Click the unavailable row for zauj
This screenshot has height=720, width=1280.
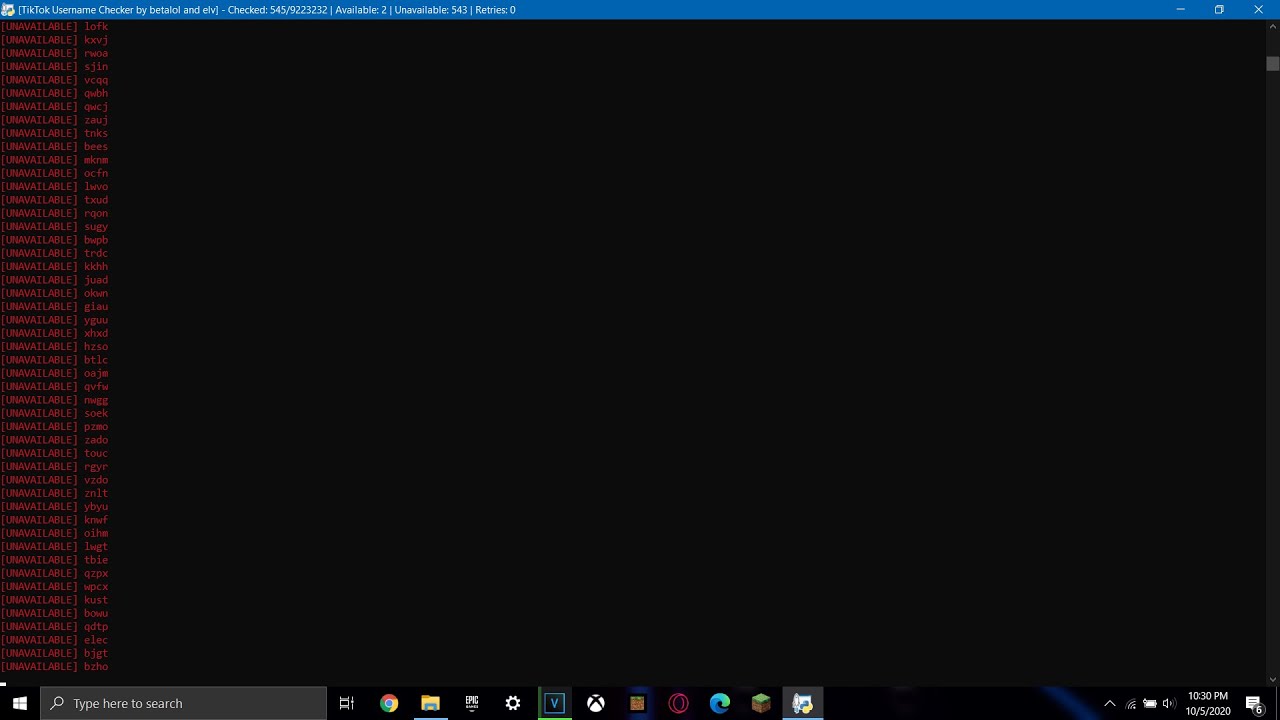click(x=54, y=120)
